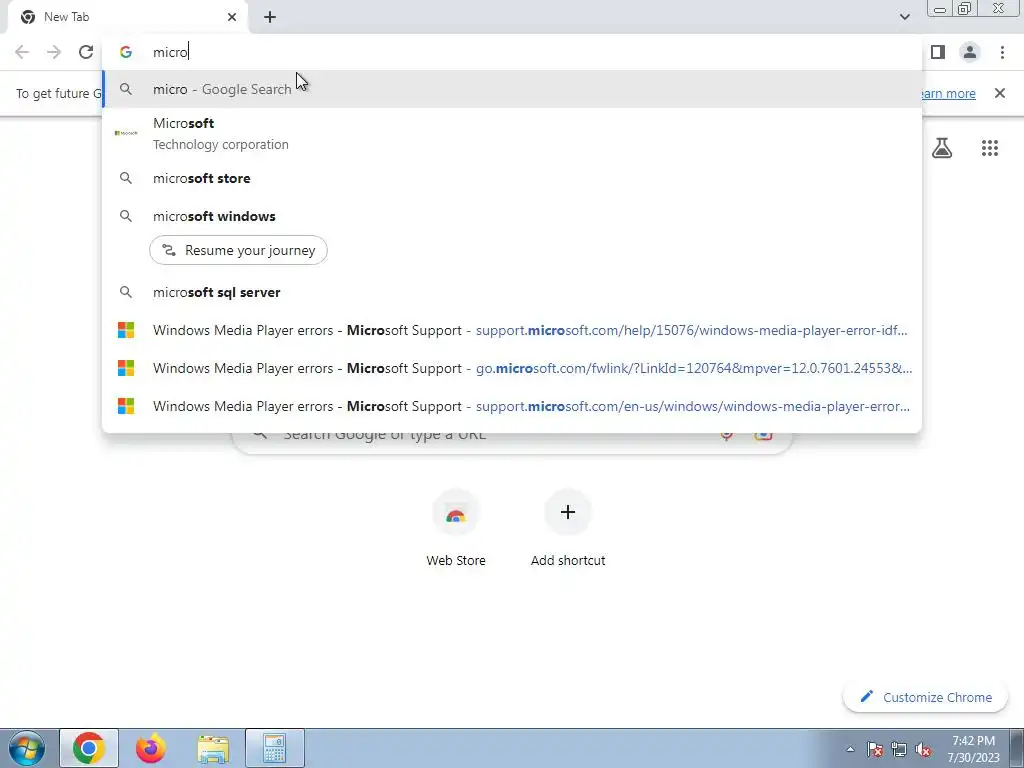
Task: Click the Learn more link
Action: click(x=949, y=93)
